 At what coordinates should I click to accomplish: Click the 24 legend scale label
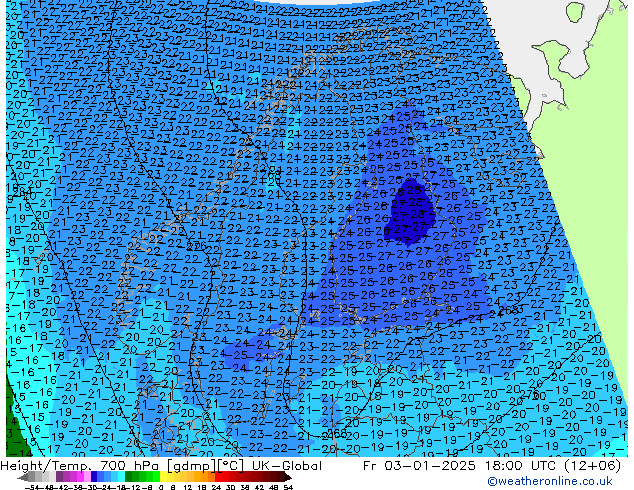(x=216, y=488)
